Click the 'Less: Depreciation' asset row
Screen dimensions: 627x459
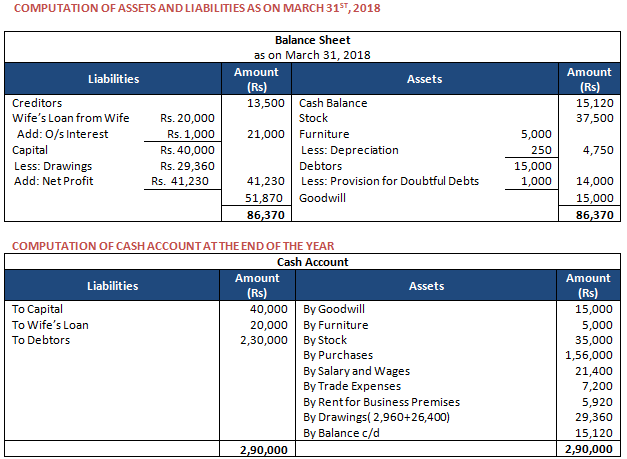point(350,150)
